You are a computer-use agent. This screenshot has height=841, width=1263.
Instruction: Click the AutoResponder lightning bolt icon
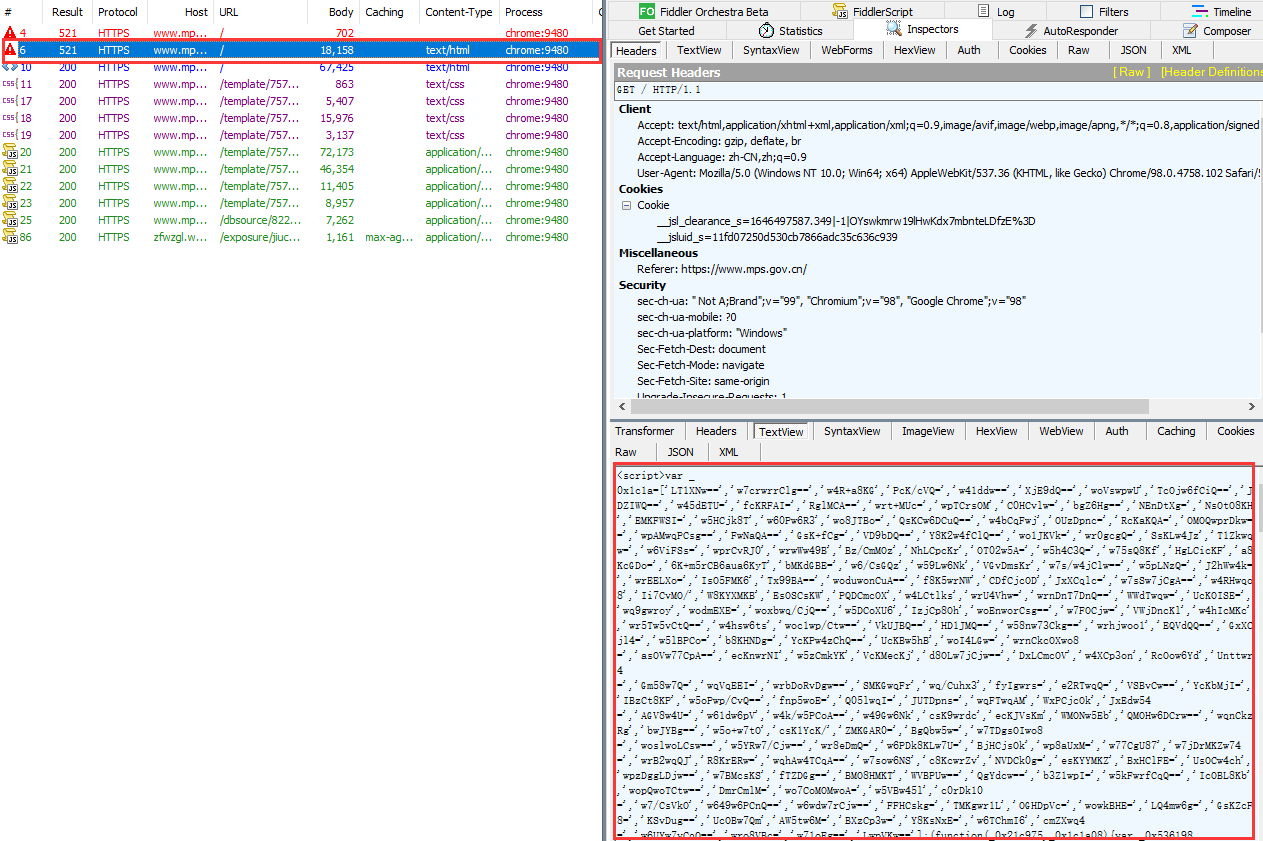coord(1029,31)
